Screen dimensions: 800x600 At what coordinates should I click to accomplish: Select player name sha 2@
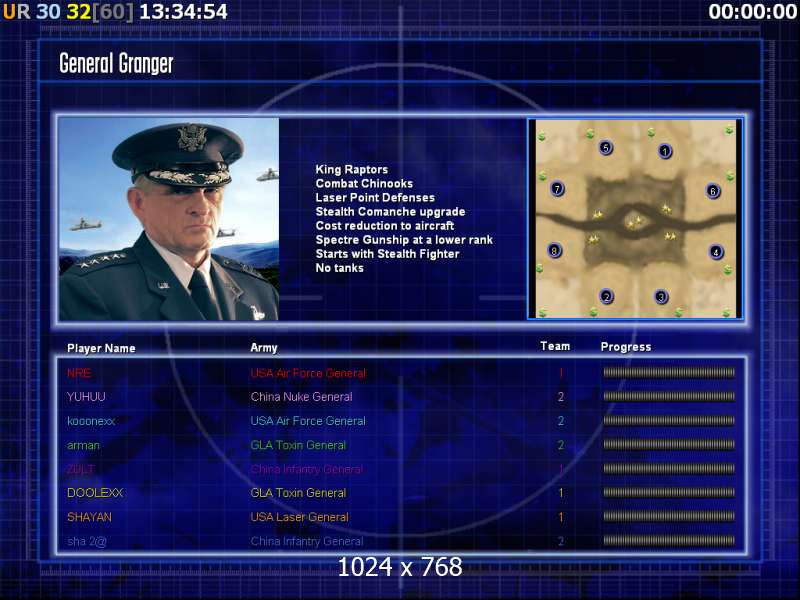coord(87,541)
